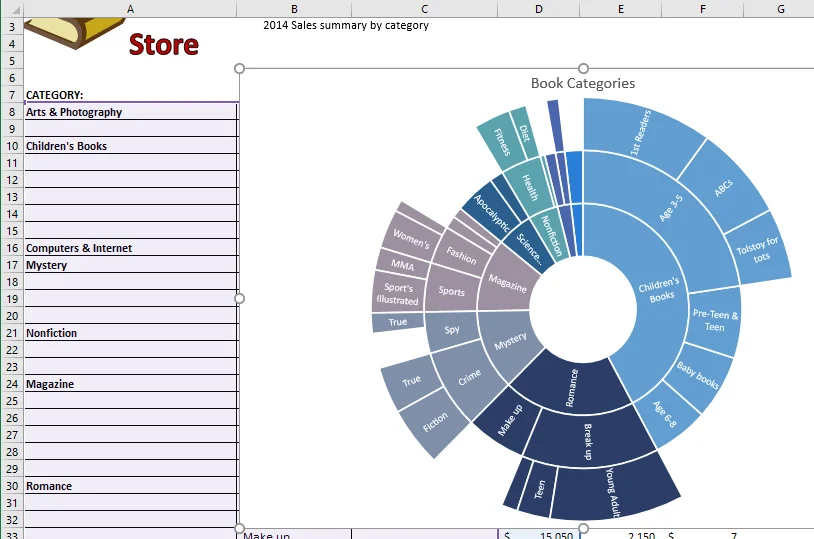
Task: Click the chart's top-middle sizing handle
Action: click(584, 69)
